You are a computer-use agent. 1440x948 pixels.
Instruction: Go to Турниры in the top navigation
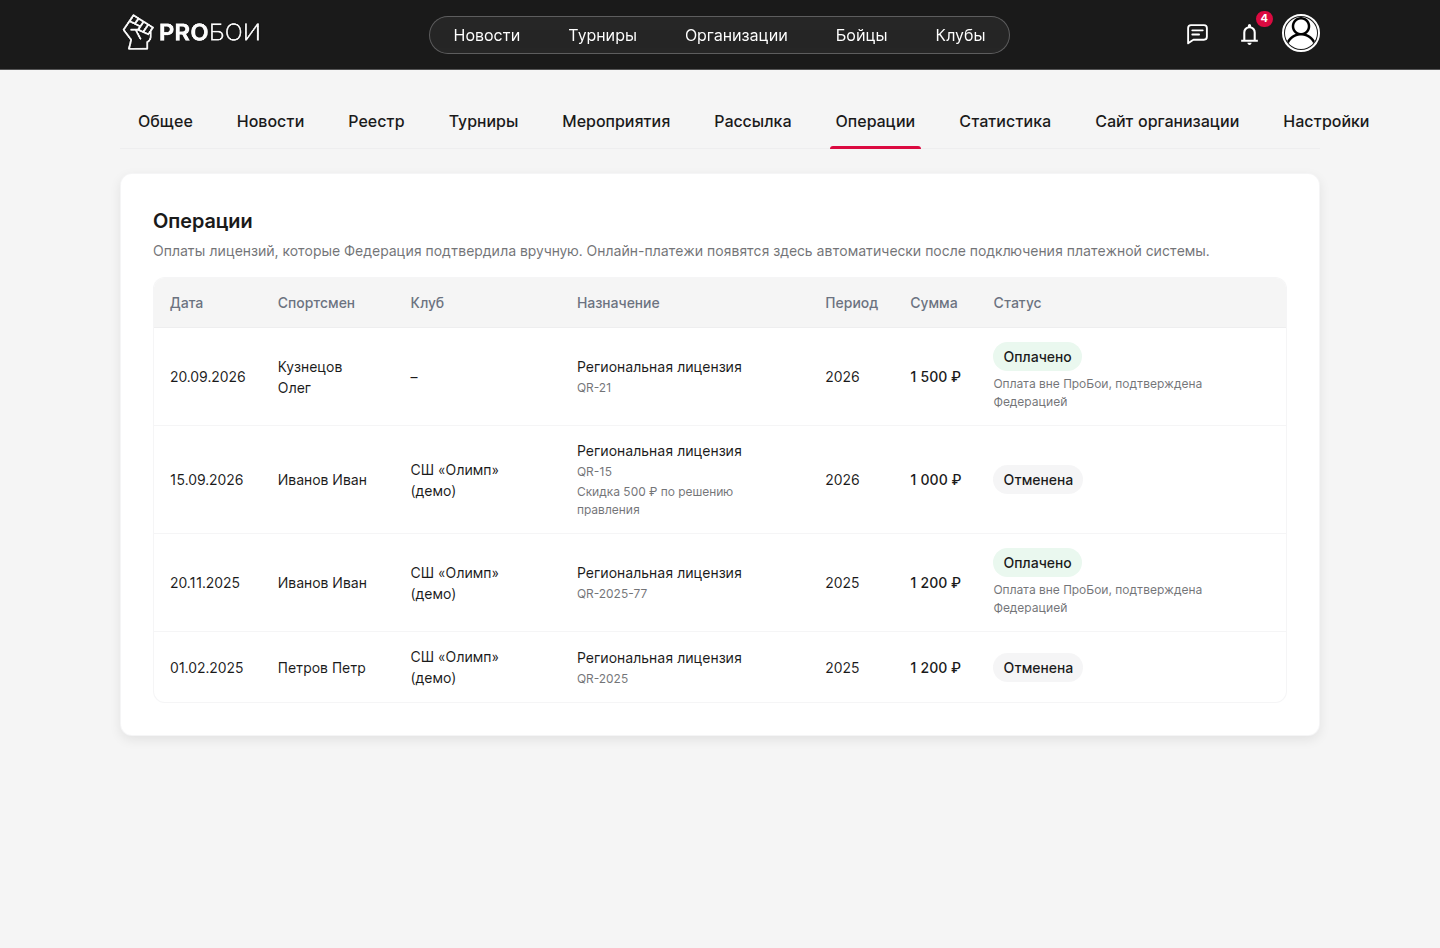point(603,35)
